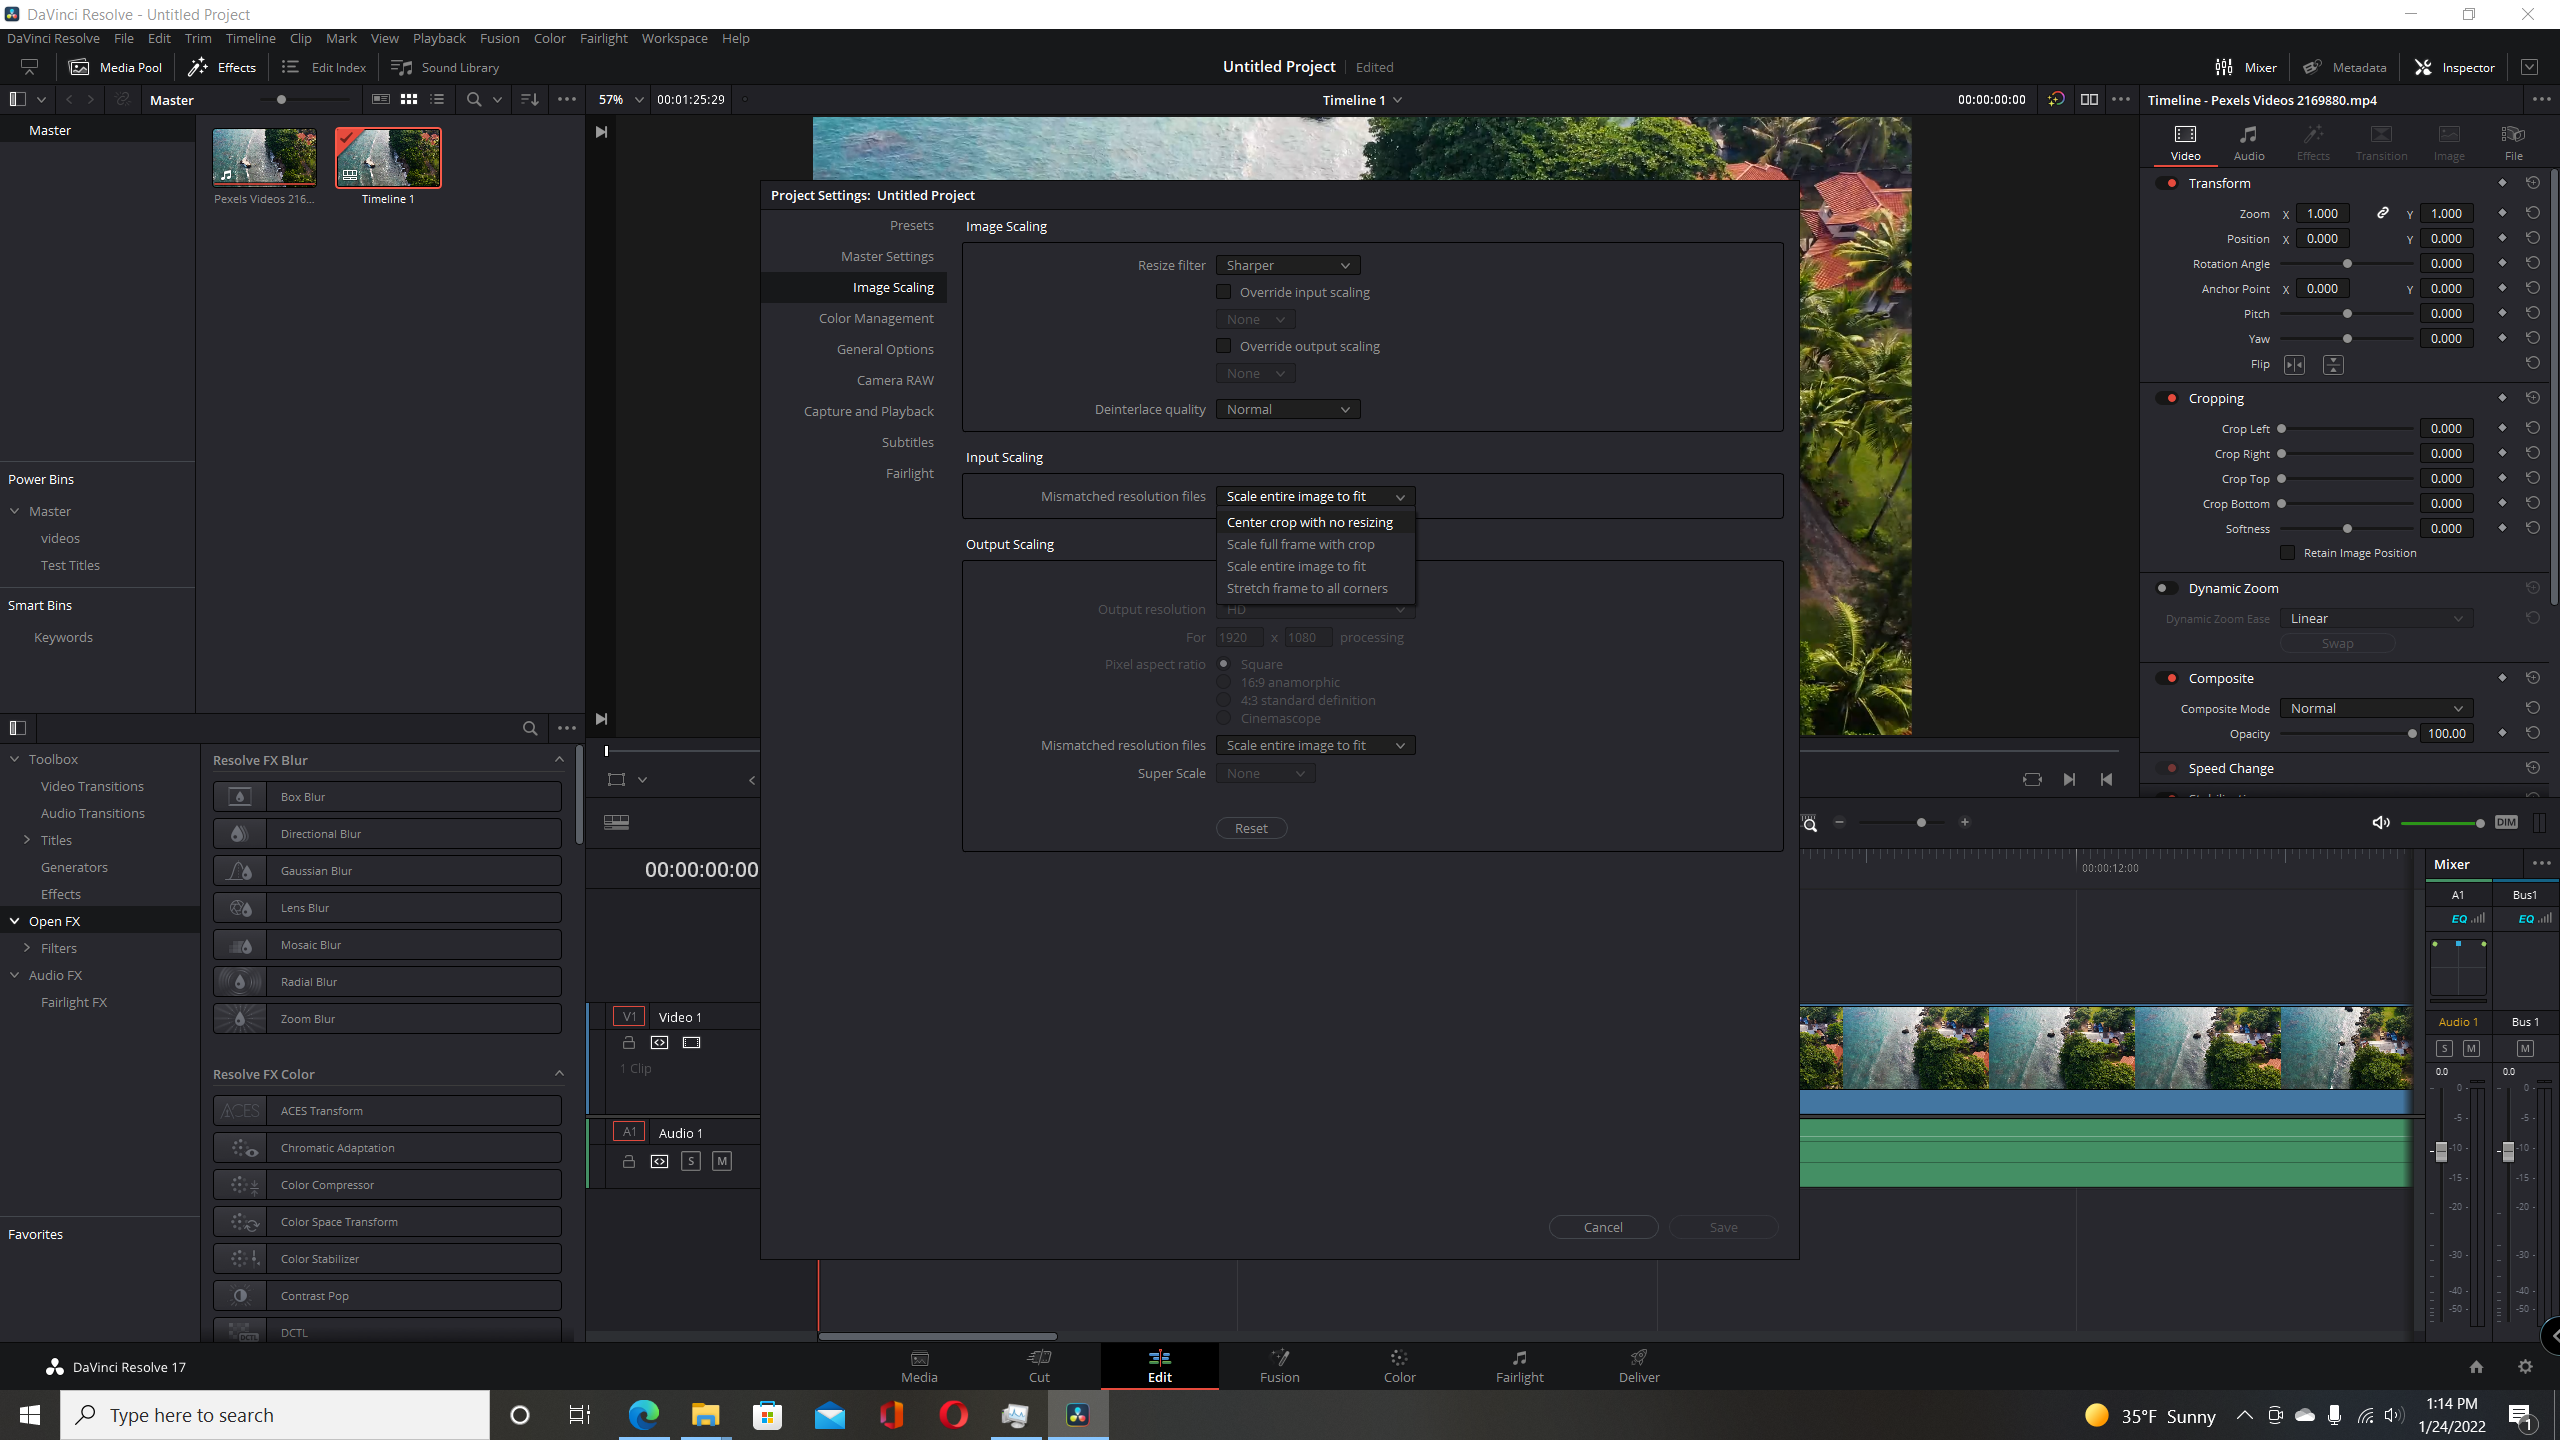Reset the Transform section
The image size is (2560, 1440).
pyautogui.click(x=2532, y=183)
